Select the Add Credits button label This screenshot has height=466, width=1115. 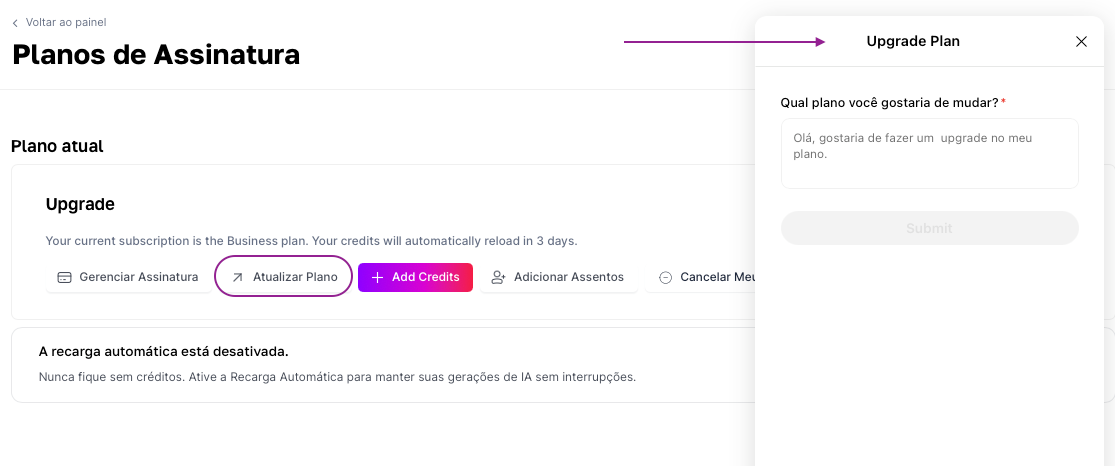tap(425, 277)
